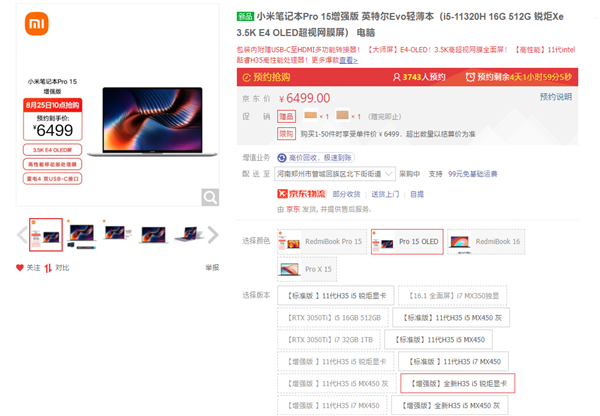
Task: Click the 赠品 tag in promotion row
Action: (x=287, y=116)
